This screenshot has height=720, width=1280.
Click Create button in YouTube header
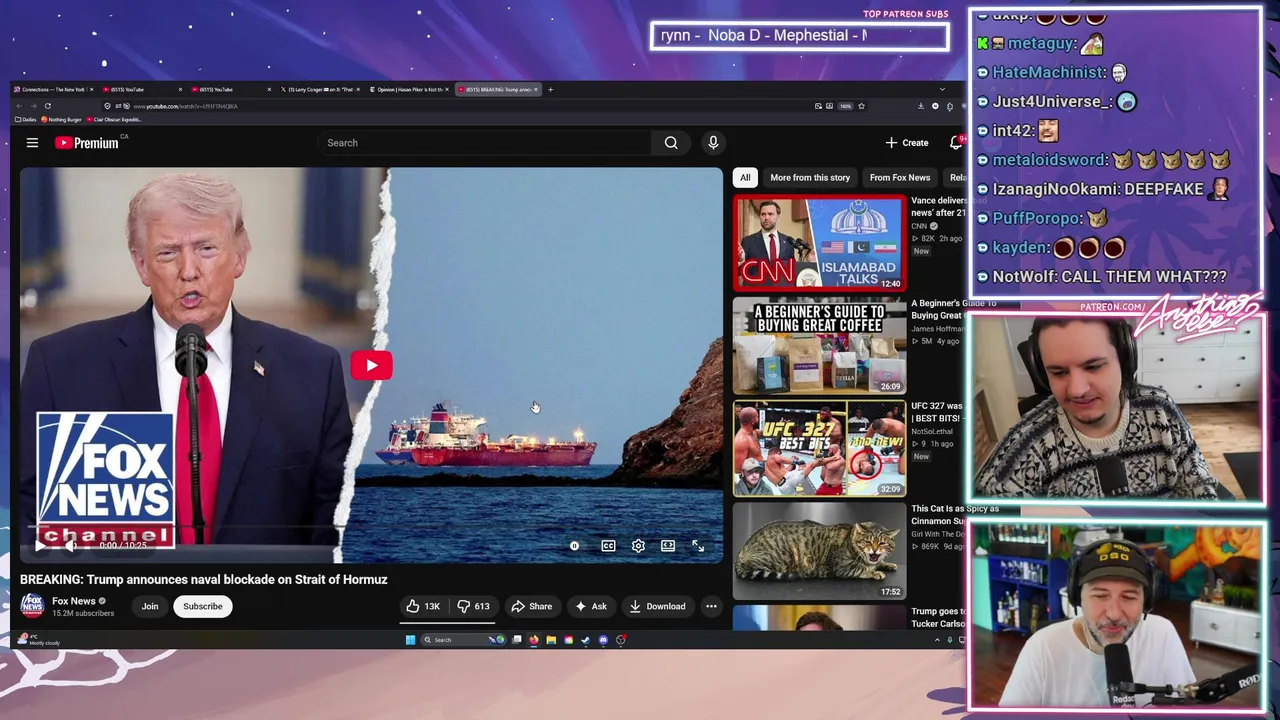pos(907,143)
